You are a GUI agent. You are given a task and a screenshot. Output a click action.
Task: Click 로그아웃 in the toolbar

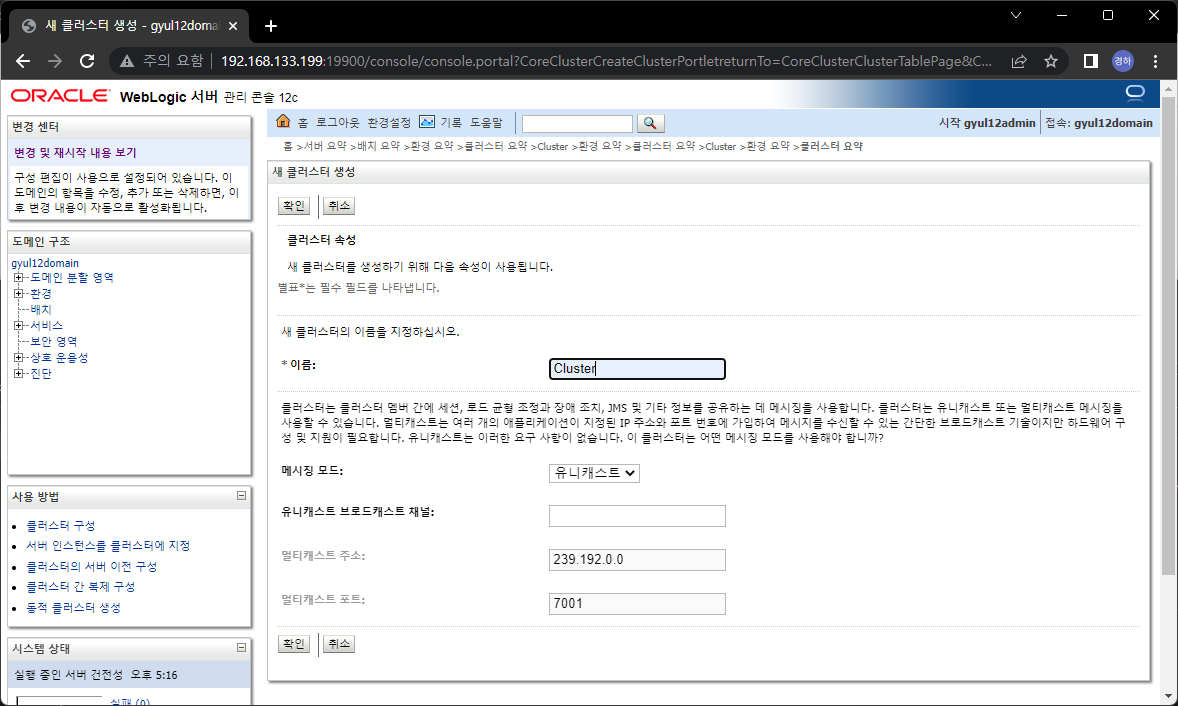tap(337, 122)
